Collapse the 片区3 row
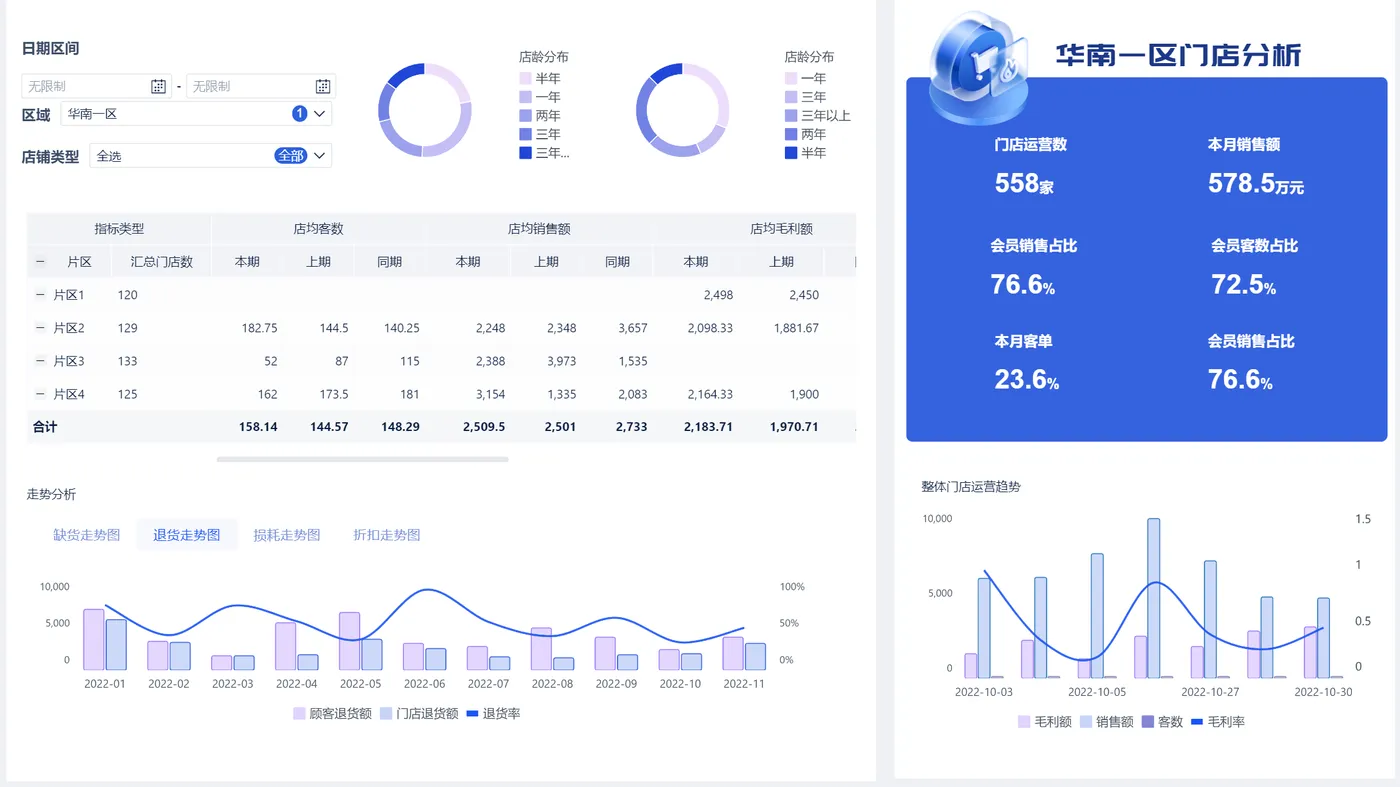Screen dimensions: 1400x787 [x=40, y=361]
